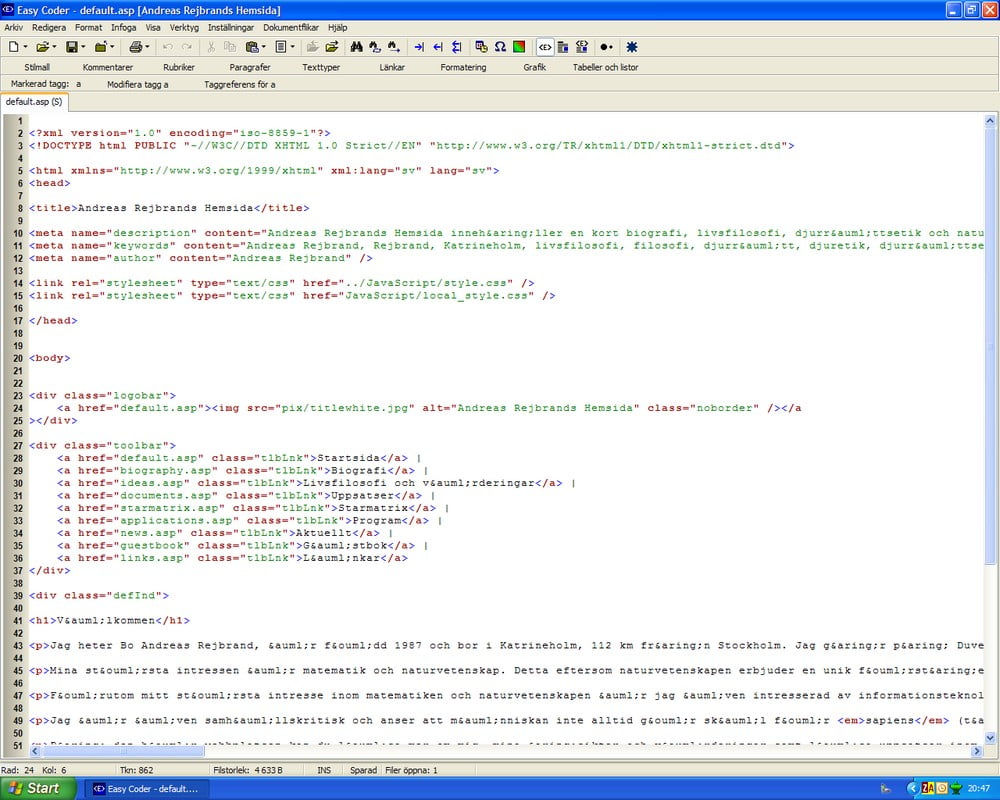1000x800 pixels.
Task: Click the Modifiera tagg a button
Action: pos(138,84)
